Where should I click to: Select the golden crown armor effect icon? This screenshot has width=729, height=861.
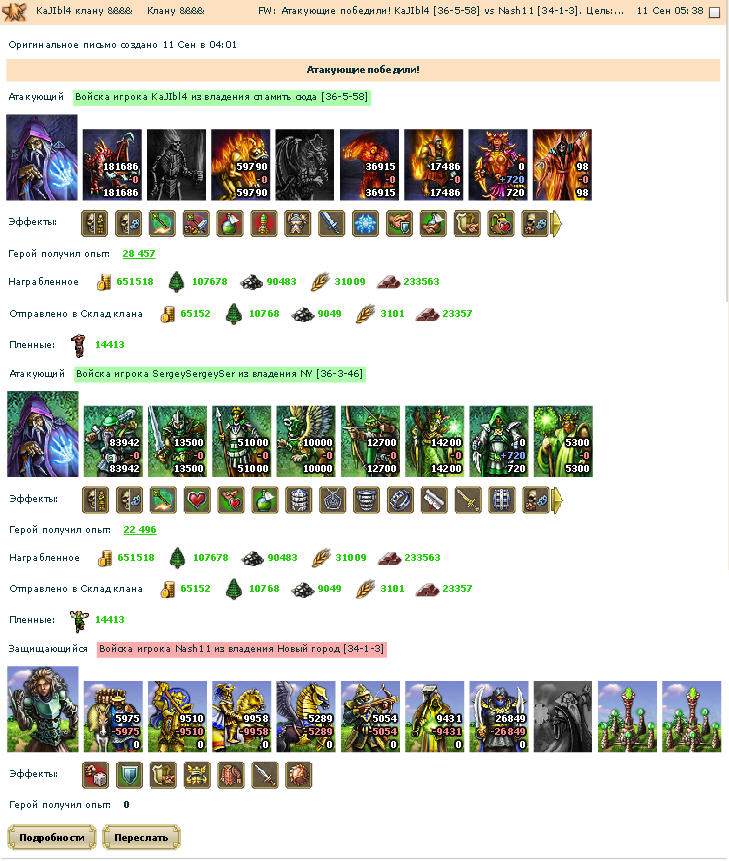click(x=197, y=775)
